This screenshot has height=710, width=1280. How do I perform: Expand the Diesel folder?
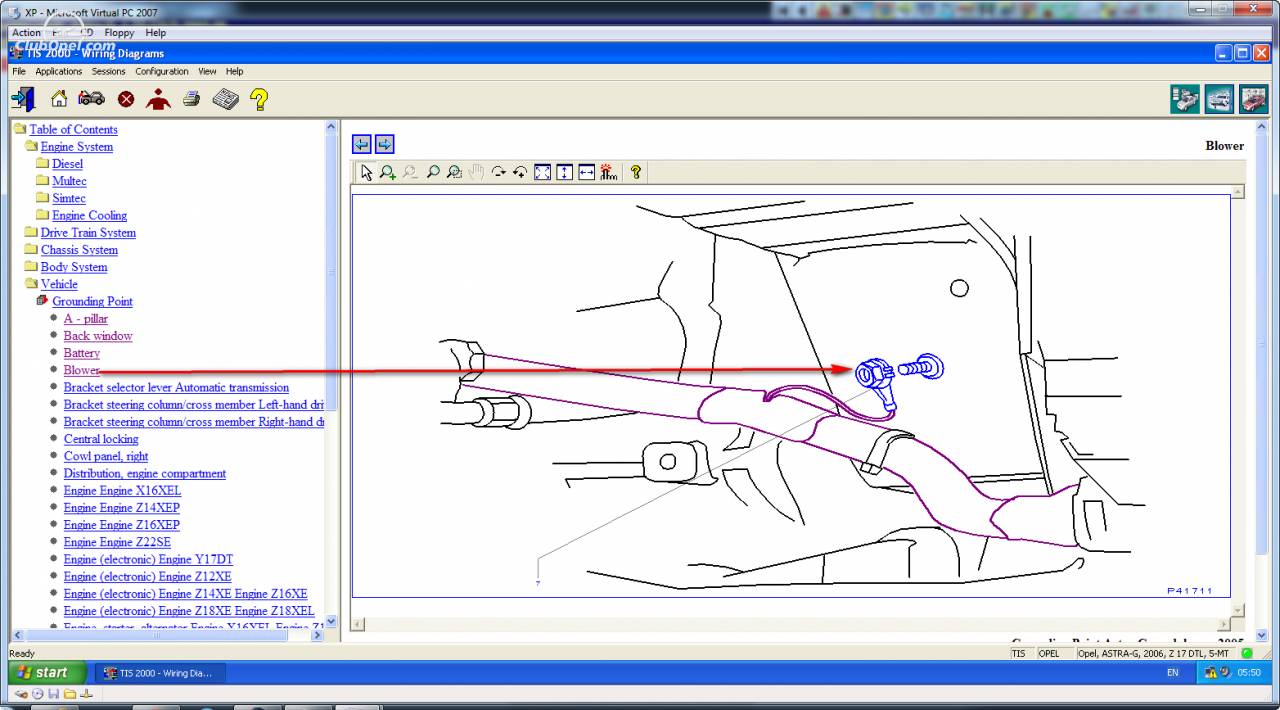point(42,163)
